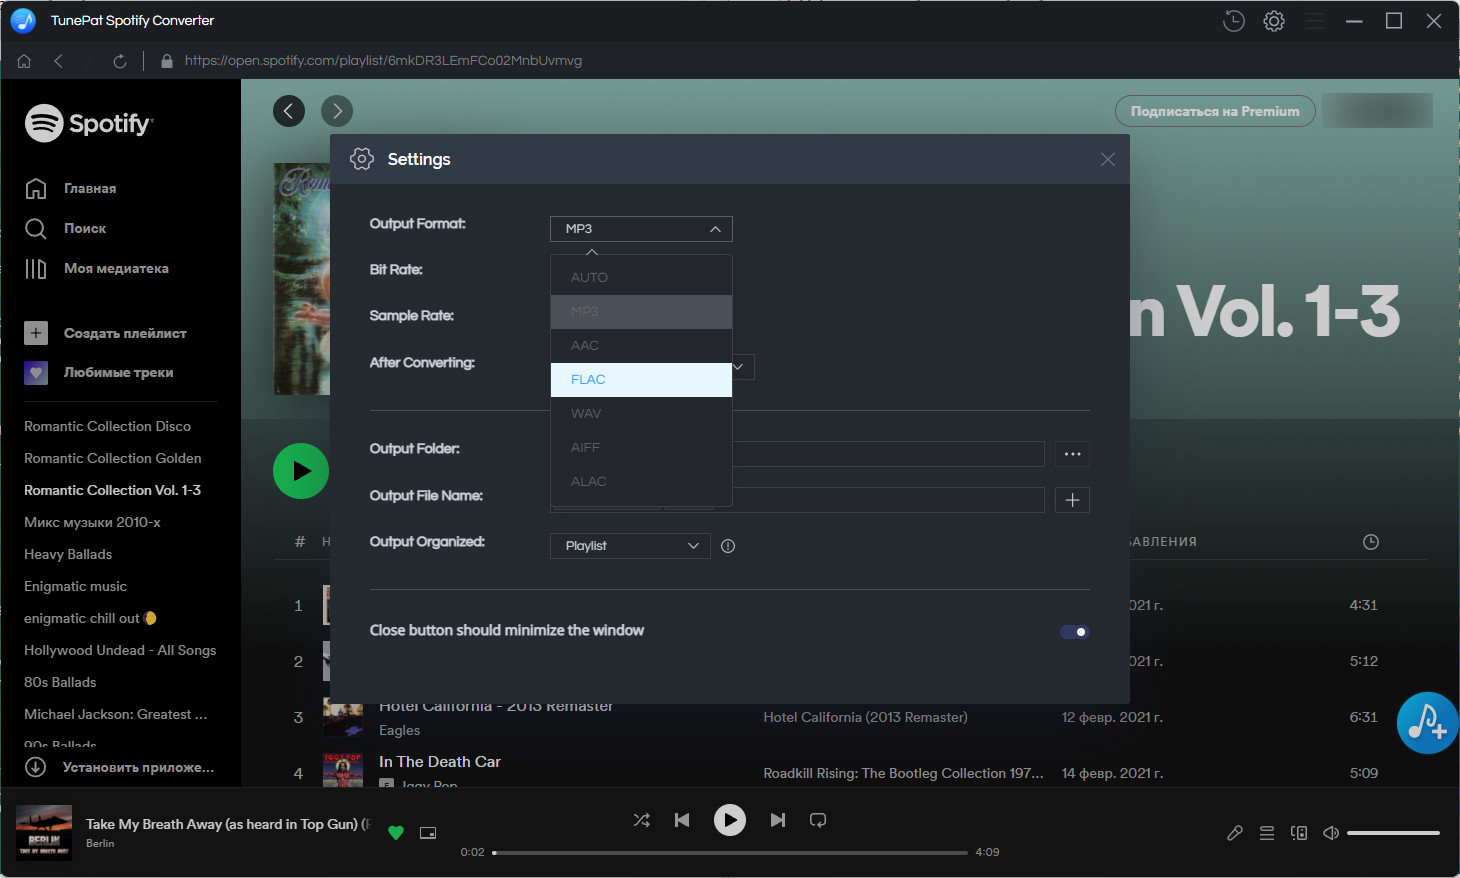Reload the page with refresh icon
The width and height of the screenshot is (1460, 878).
click(x=120, y=61)
